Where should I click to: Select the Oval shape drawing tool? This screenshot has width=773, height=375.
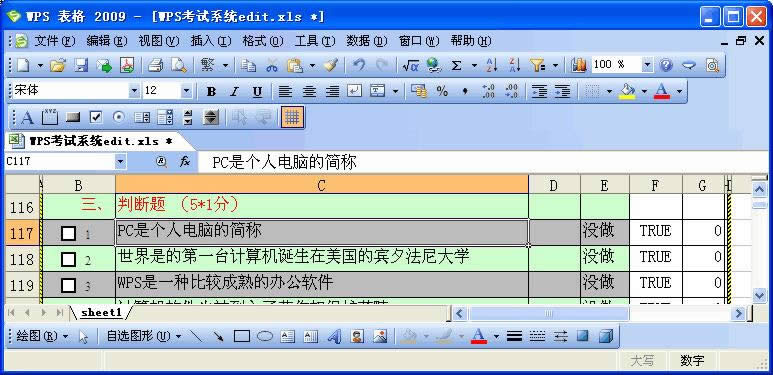click(265, 336)
